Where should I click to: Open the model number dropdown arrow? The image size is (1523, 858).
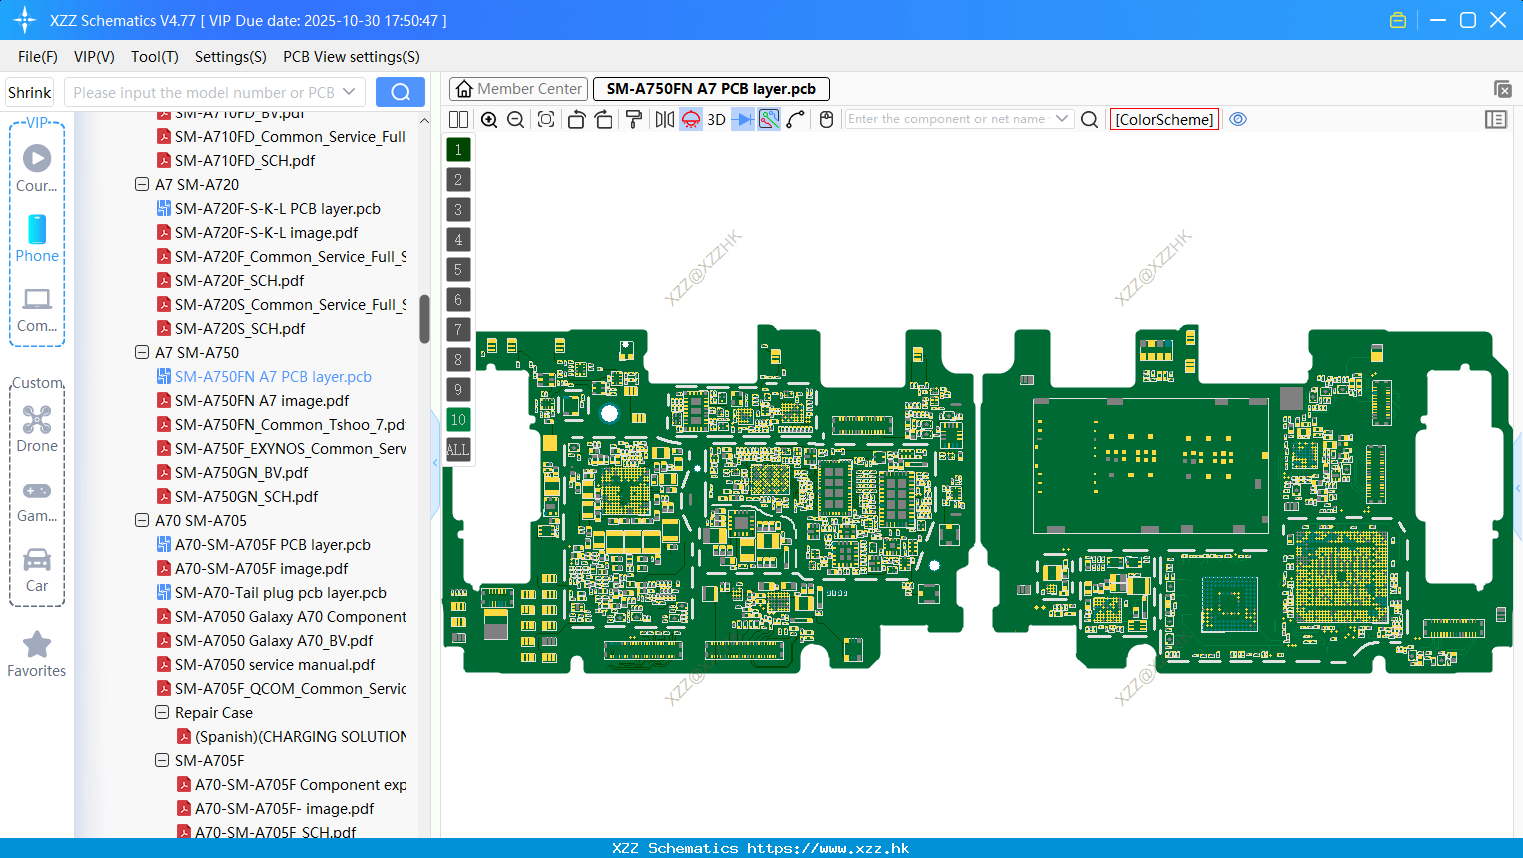[x=349, y=92]
